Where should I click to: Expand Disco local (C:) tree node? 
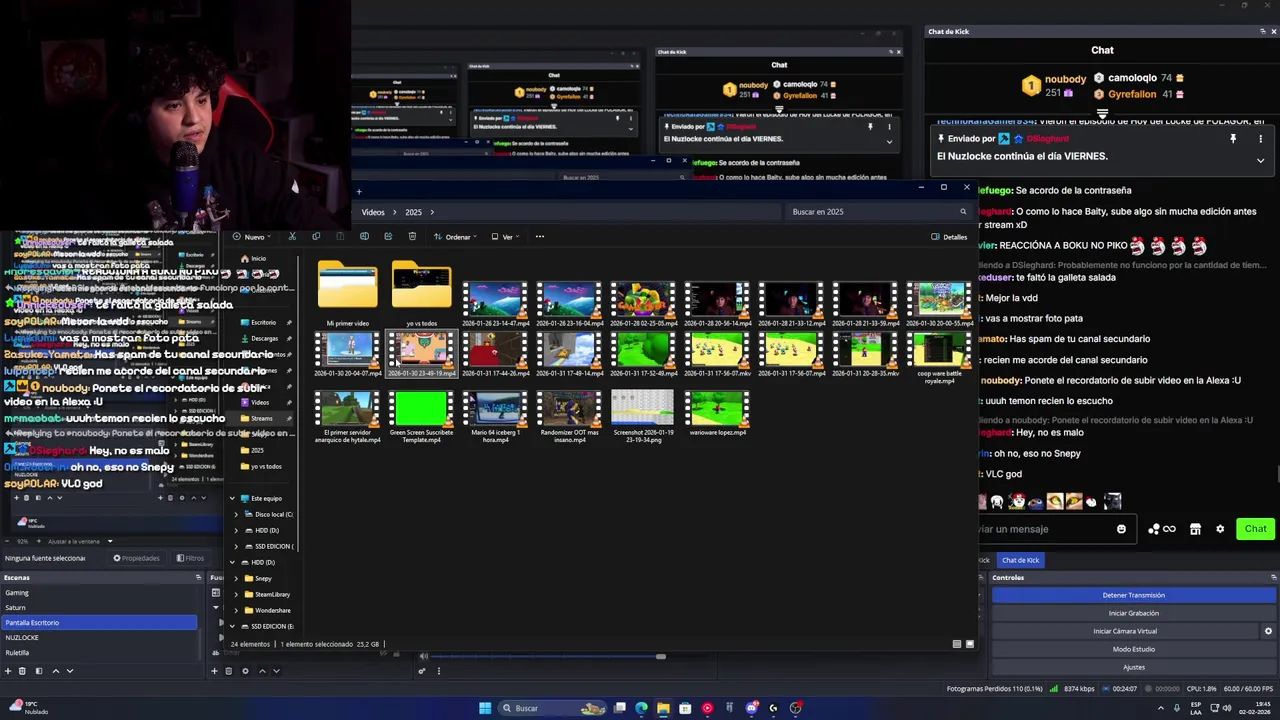coord(236,514)
